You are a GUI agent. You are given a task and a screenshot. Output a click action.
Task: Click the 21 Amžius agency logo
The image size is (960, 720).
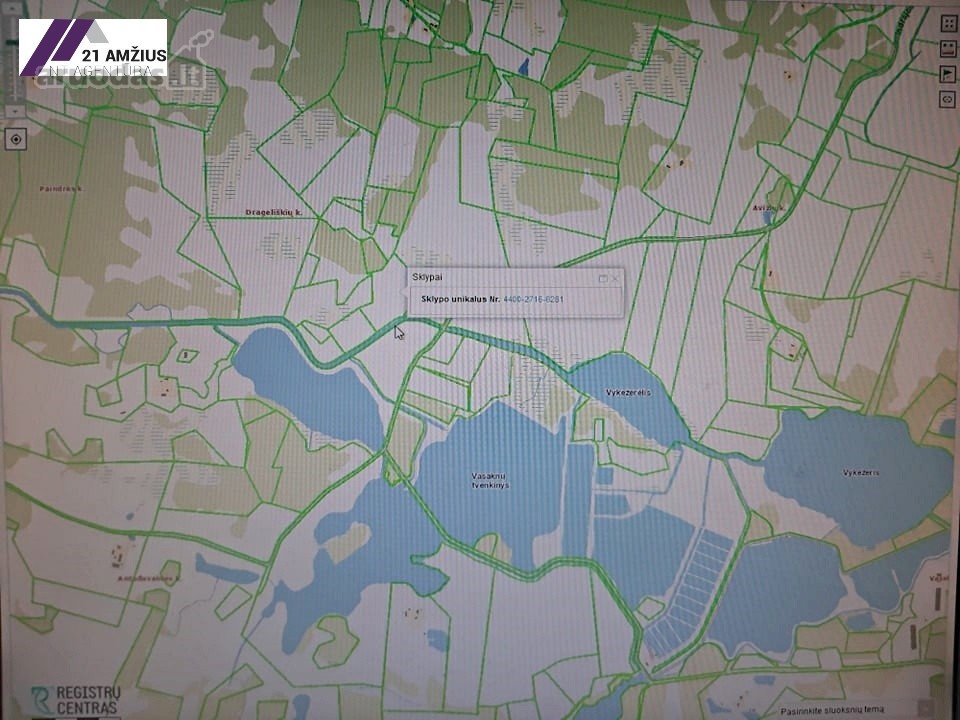pos(93,47)
